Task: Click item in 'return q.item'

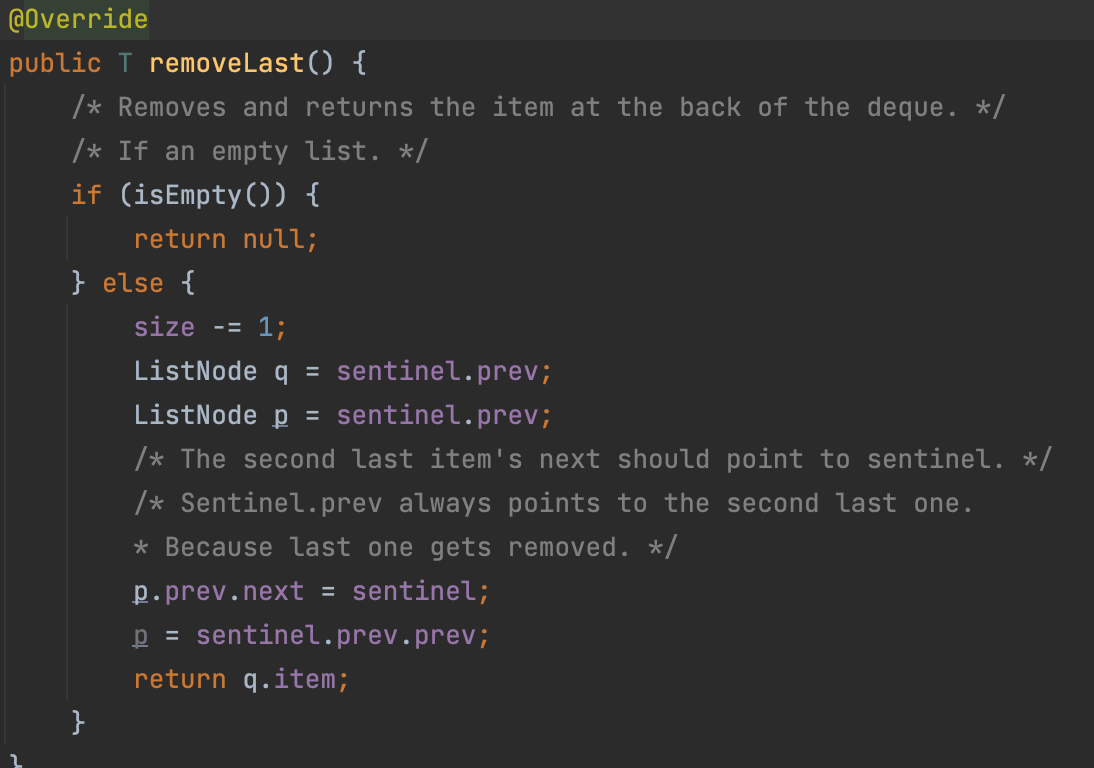Action: [303, 679]
